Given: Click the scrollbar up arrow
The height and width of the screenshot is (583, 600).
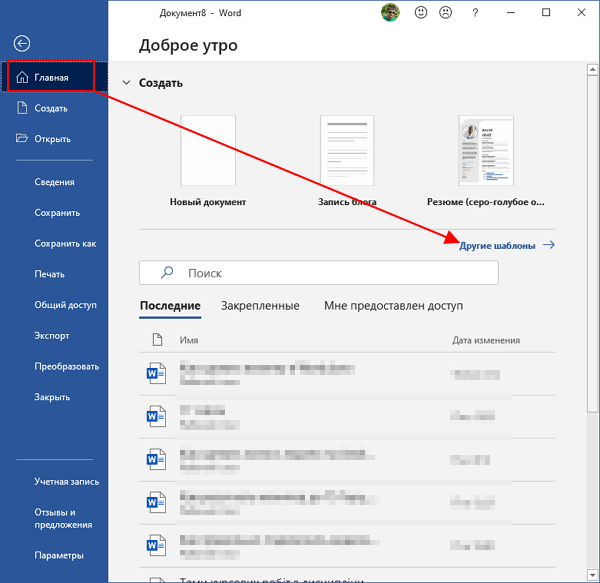Looking at the screenshot, I should pos(592,70).
